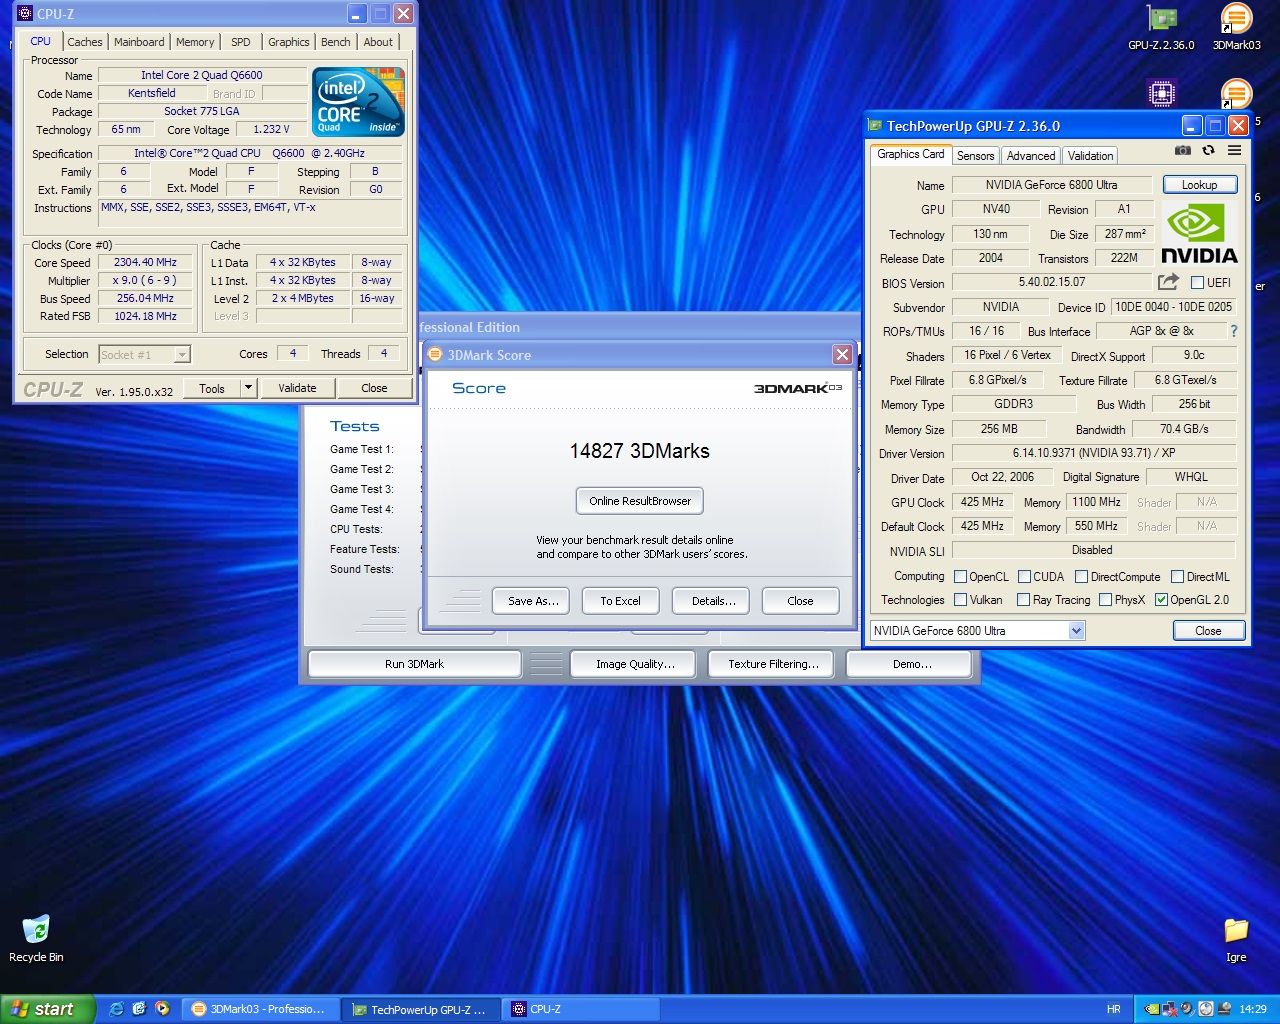Image resolution: width=1280 pixels, height=1024 pixels.
Task: Toggle the OpenGL 2.0 checkbox
Action: click(1161, 600)
